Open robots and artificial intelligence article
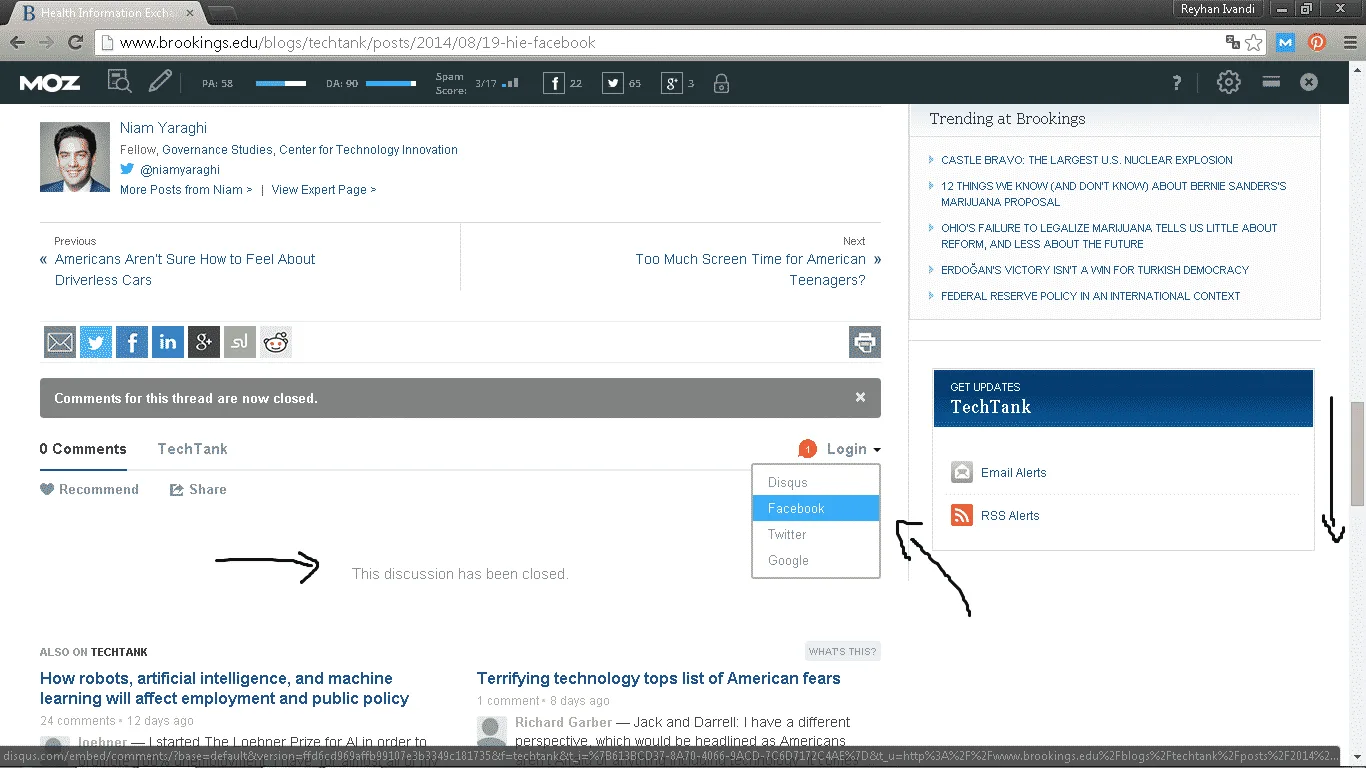Screen dimensions: 1366x768 [224, 688]
